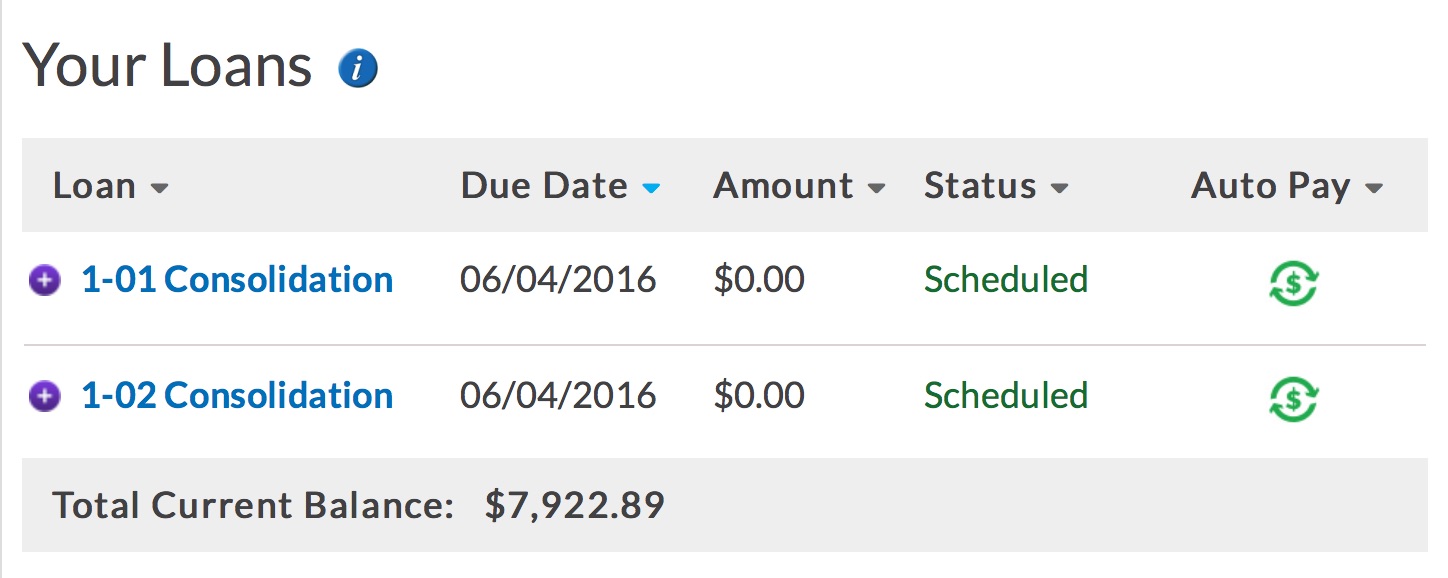The image size is (1448, 578).
Task: Open the 1-02 Consolidation loan link
Action: pos(236,396)
